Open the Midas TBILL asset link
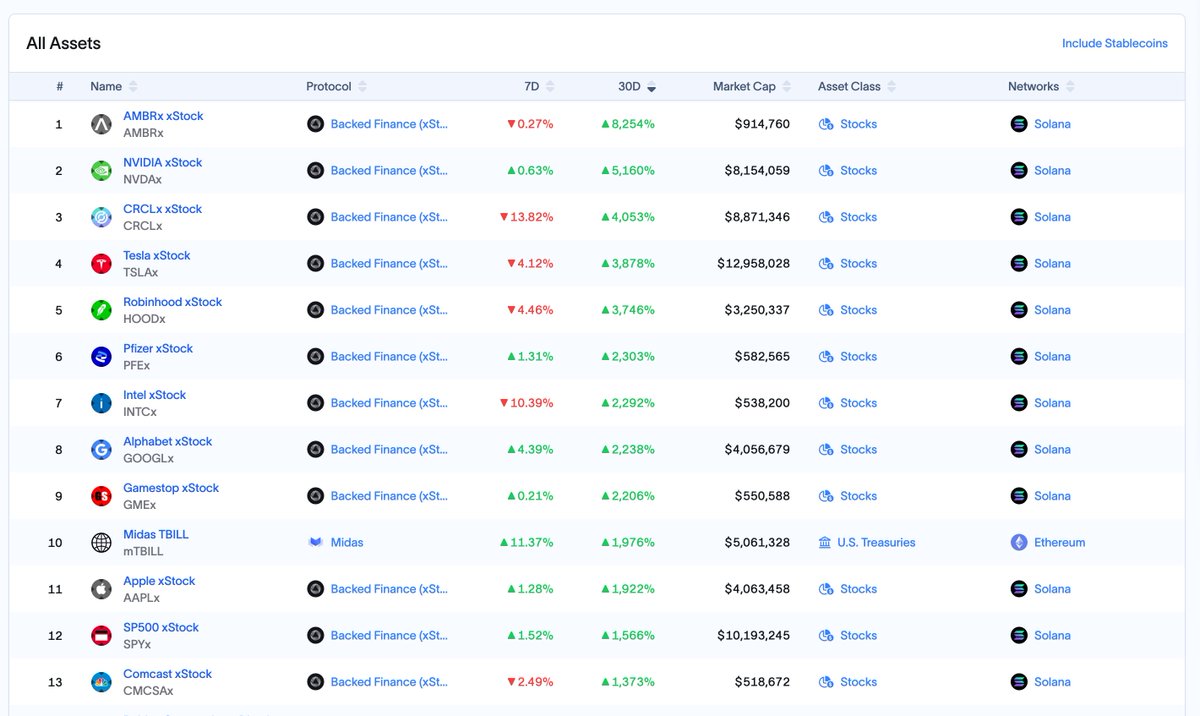Image resolution: width=1200 pixels, height=716 pixels. pos(155,534)
